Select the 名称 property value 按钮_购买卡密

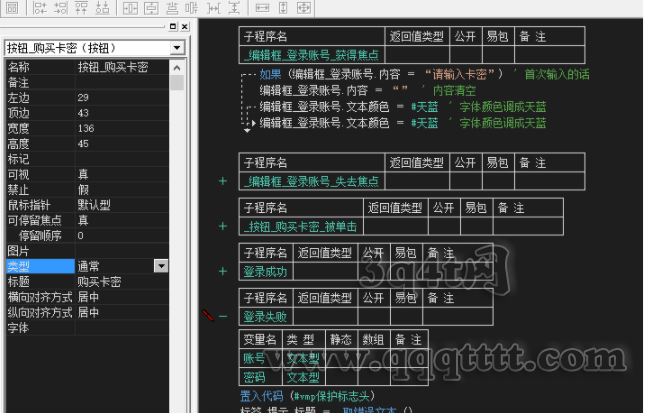coord(113,67)
